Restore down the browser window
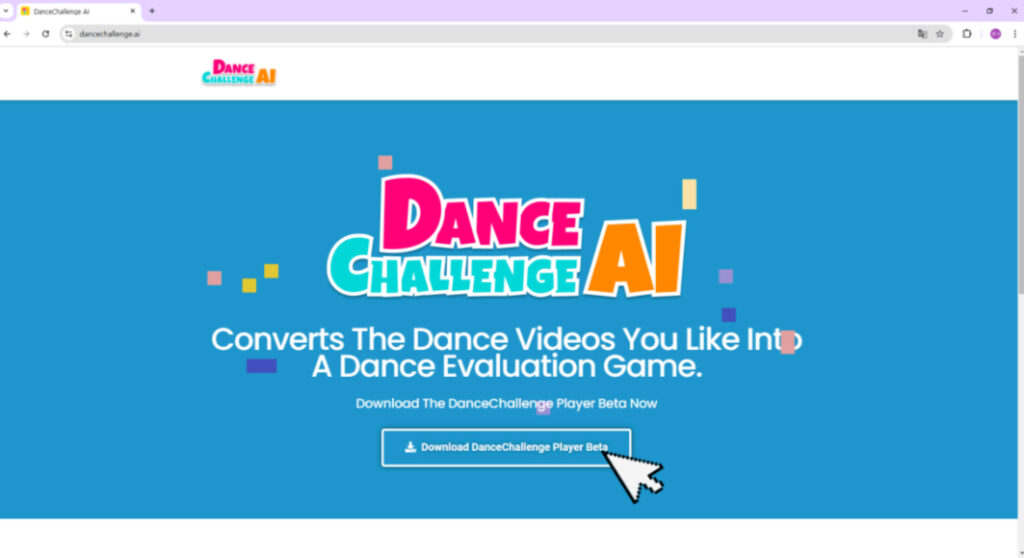 [989, 11]
